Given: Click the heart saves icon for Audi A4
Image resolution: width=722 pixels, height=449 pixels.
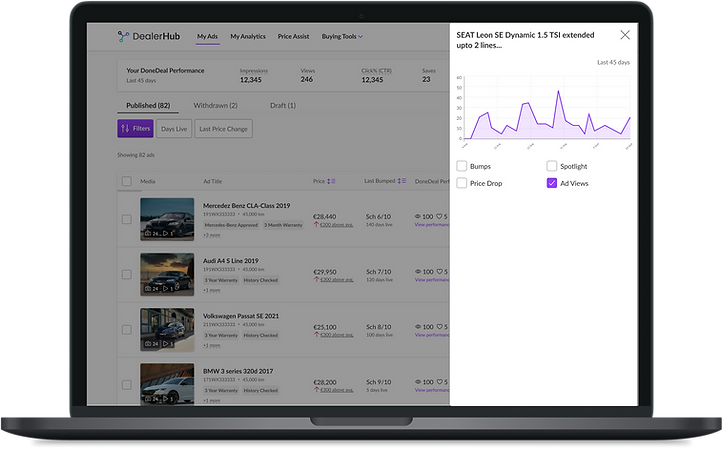Looking at the screenshot, I should pyautogui.click(x=439, y=272).
